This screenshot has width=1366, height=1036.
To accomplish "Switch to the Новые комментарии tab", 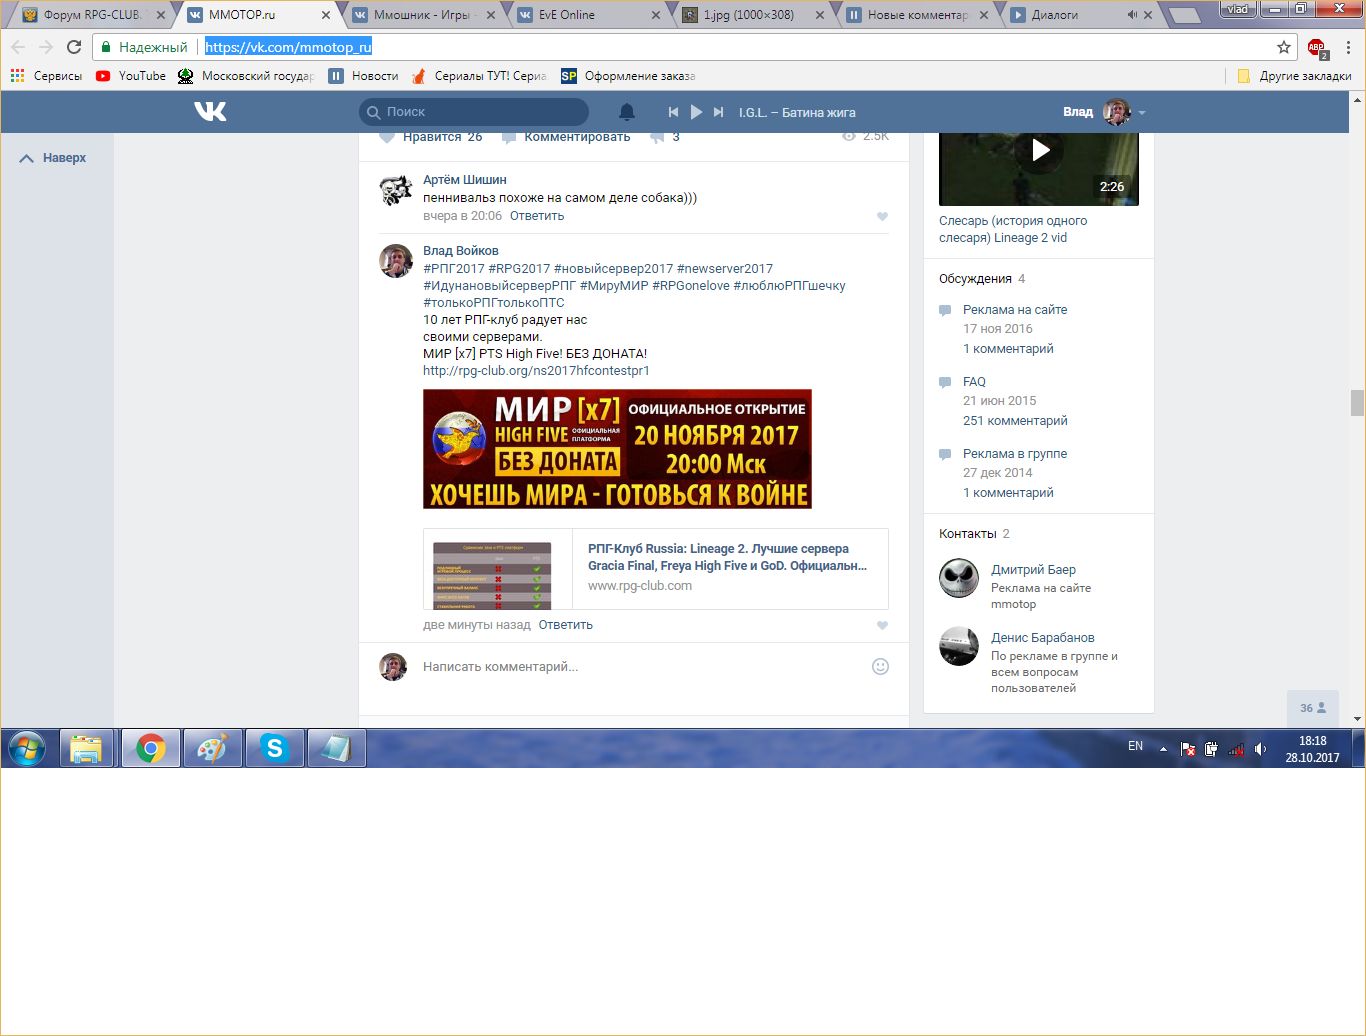I will pos(917,15).
